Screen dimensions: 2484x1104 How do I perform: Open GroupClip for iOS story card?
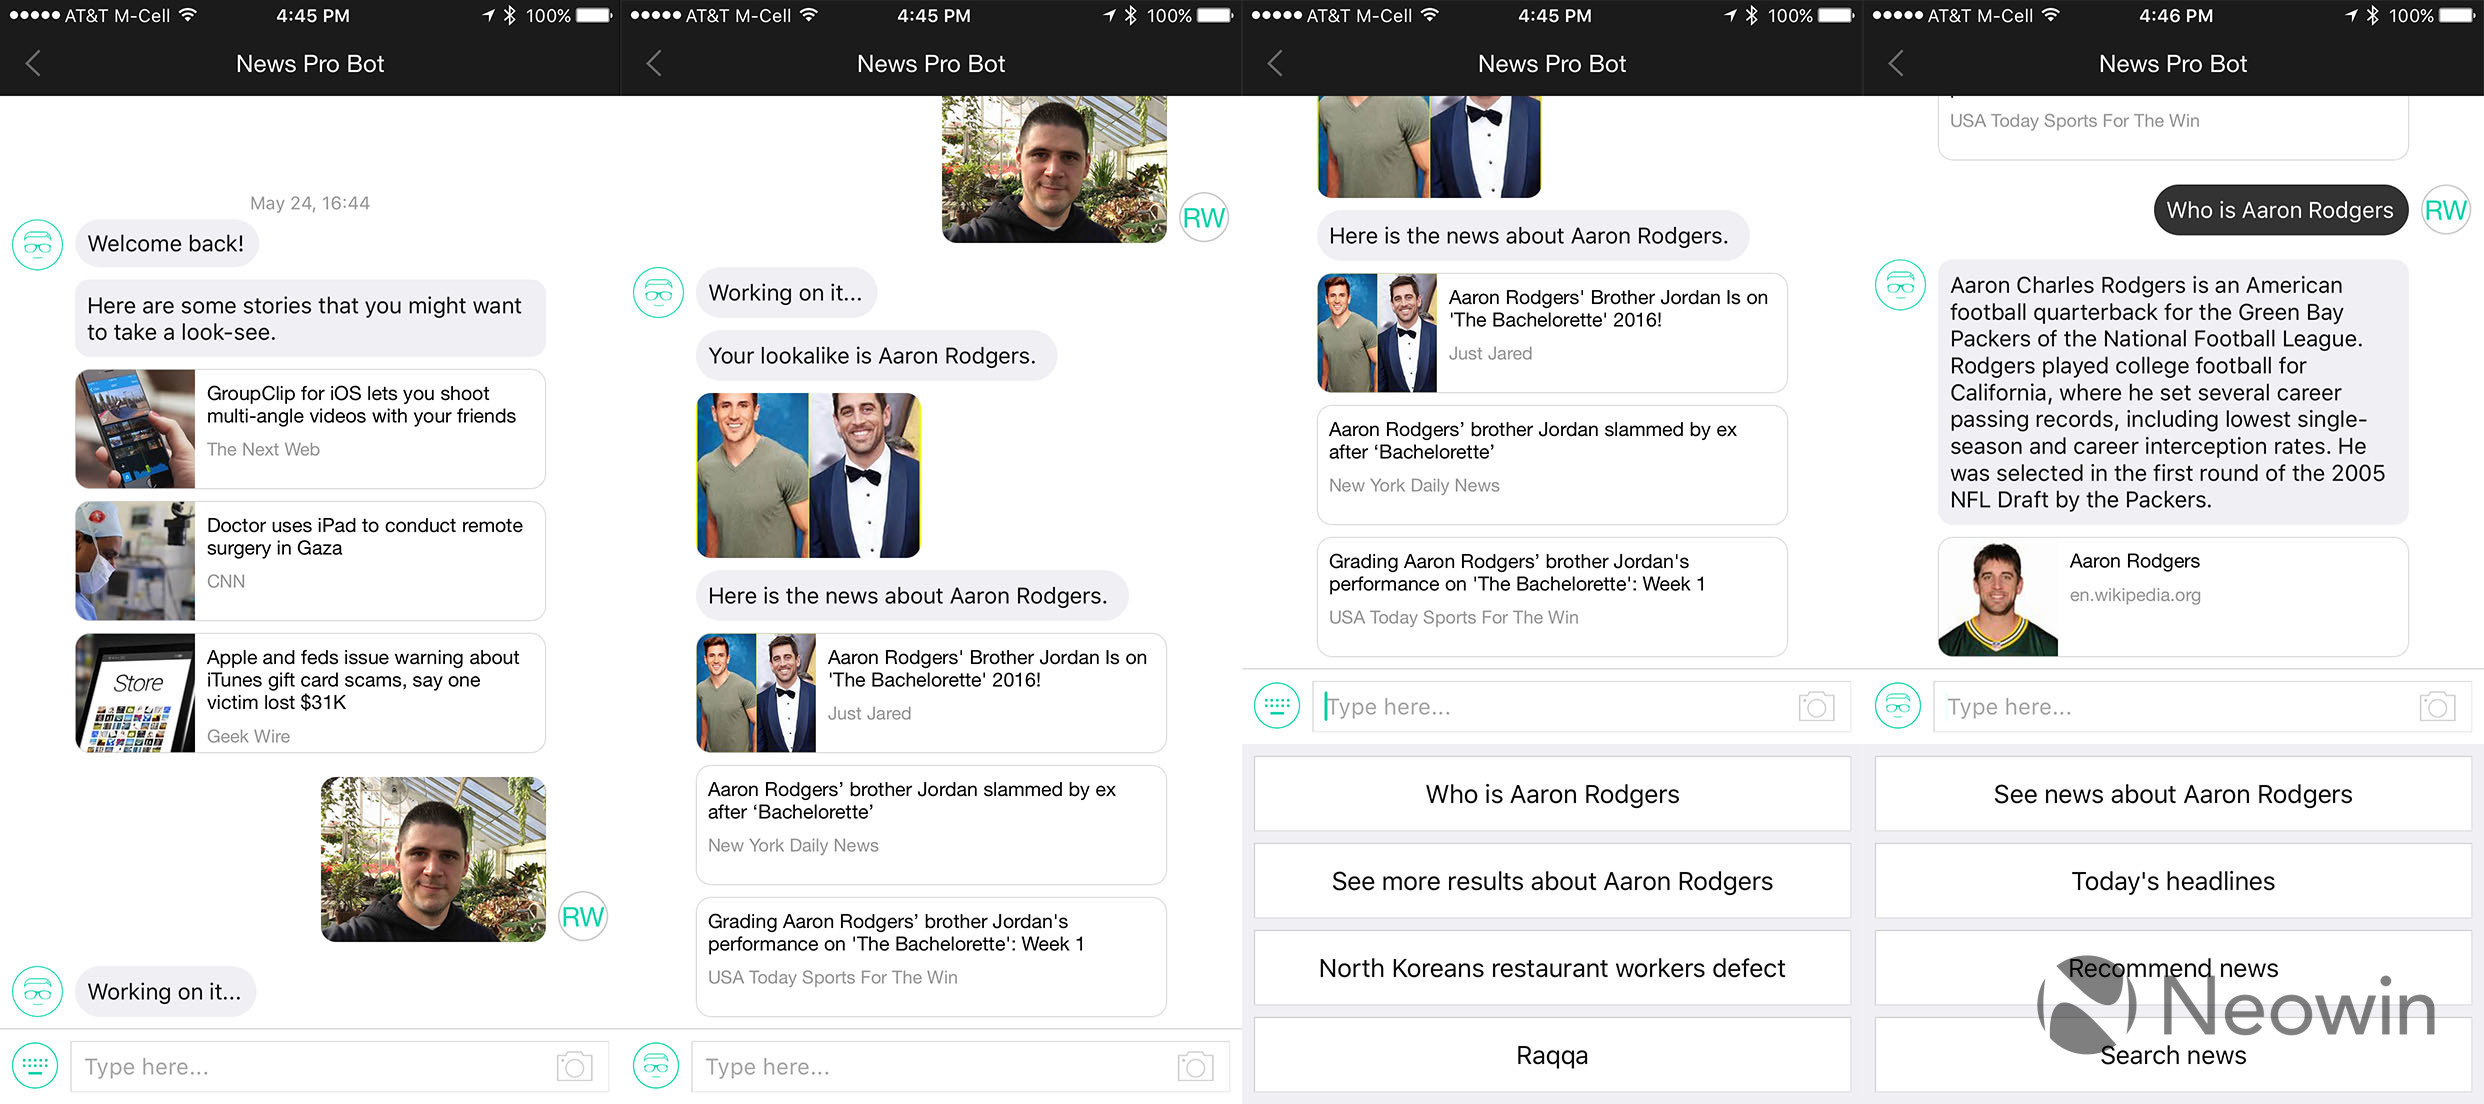[310, 428]
